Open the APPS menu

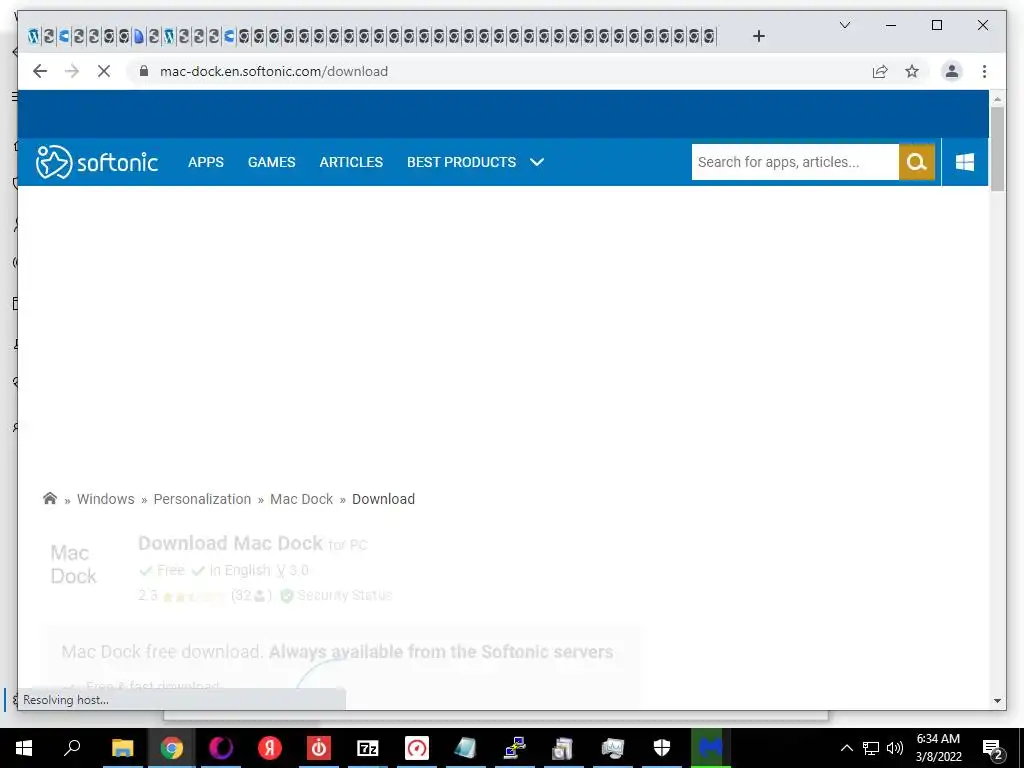(206, 162)
